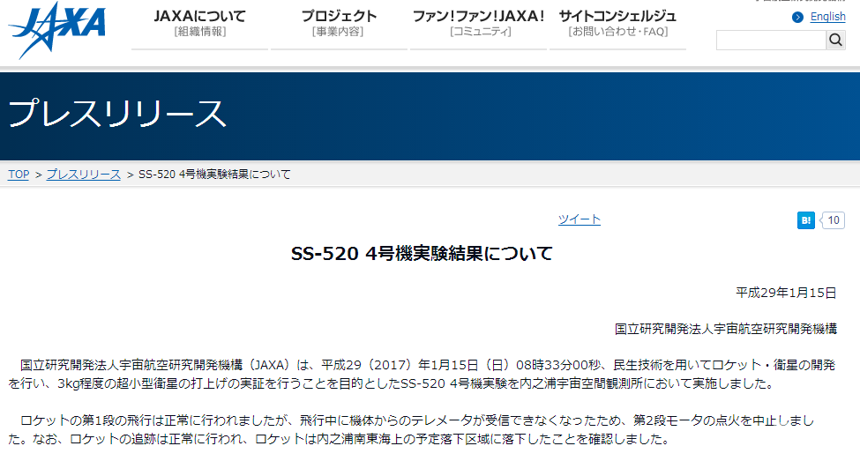Viewport: 860px width, 461px height.
Task: Click the bookmark count 10
Action: pos(833,220)
